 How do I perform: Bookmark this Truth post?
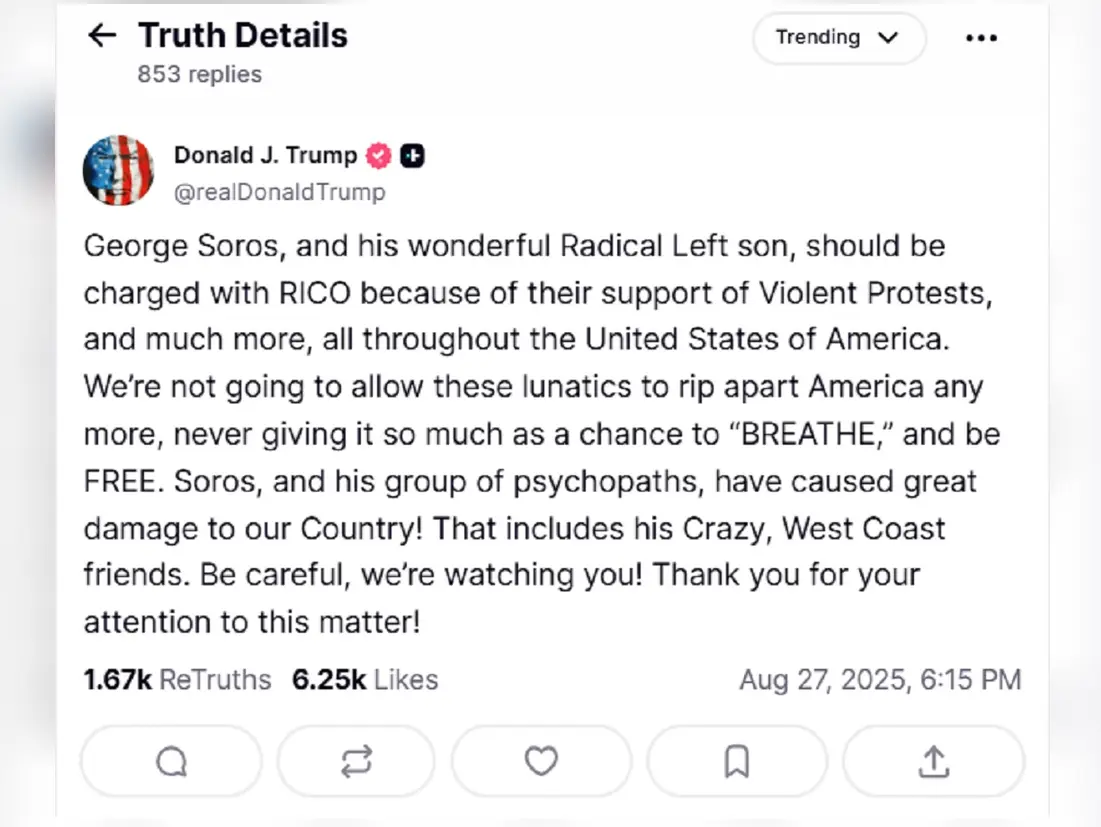point(736,762)
